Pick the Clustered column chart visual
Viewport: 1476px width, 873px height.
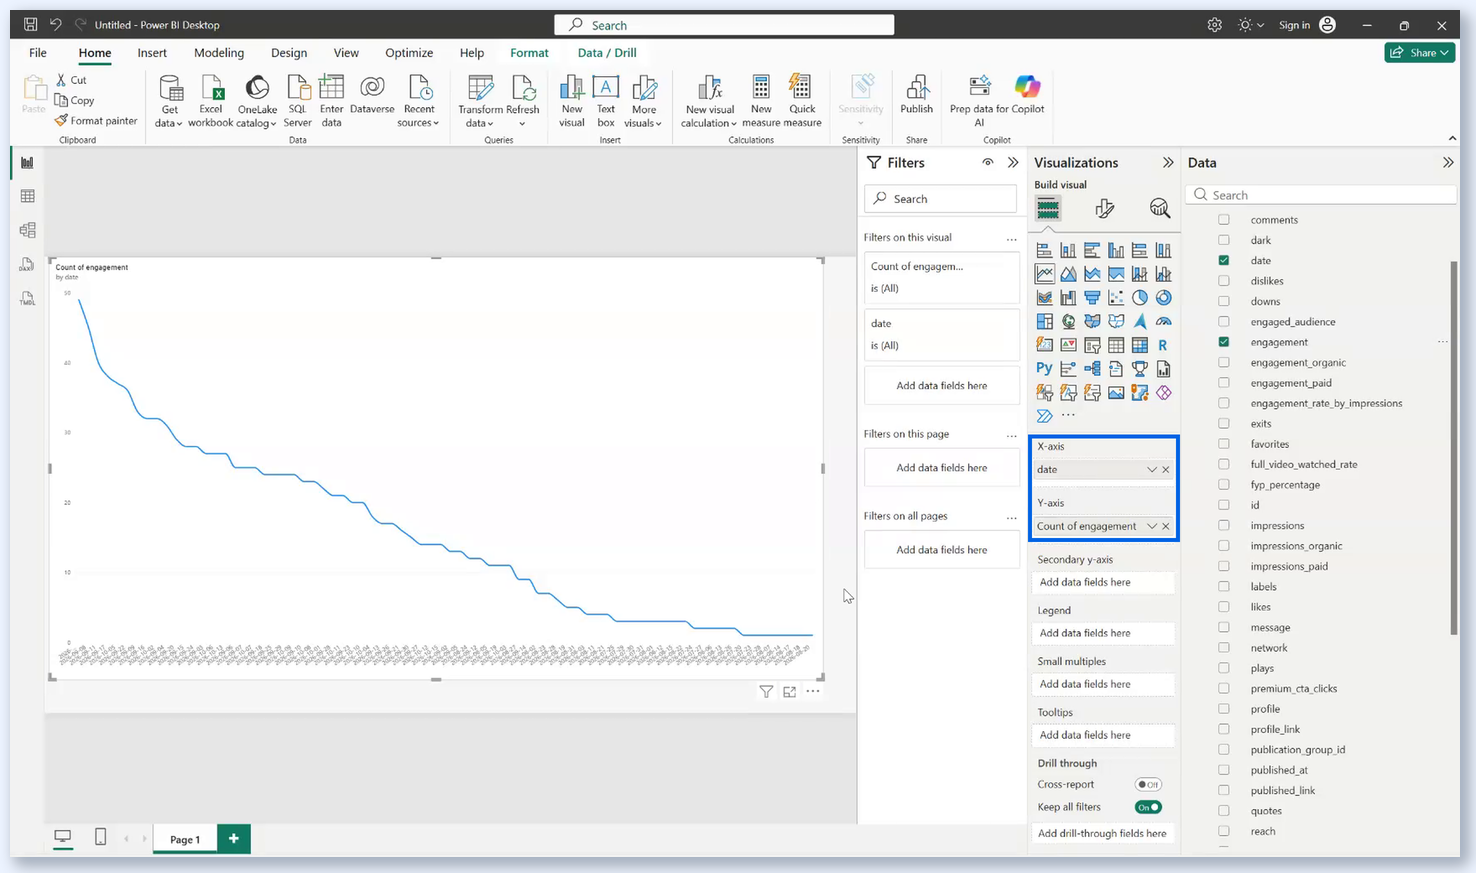pyautogui.click(x=1116, y=250)
